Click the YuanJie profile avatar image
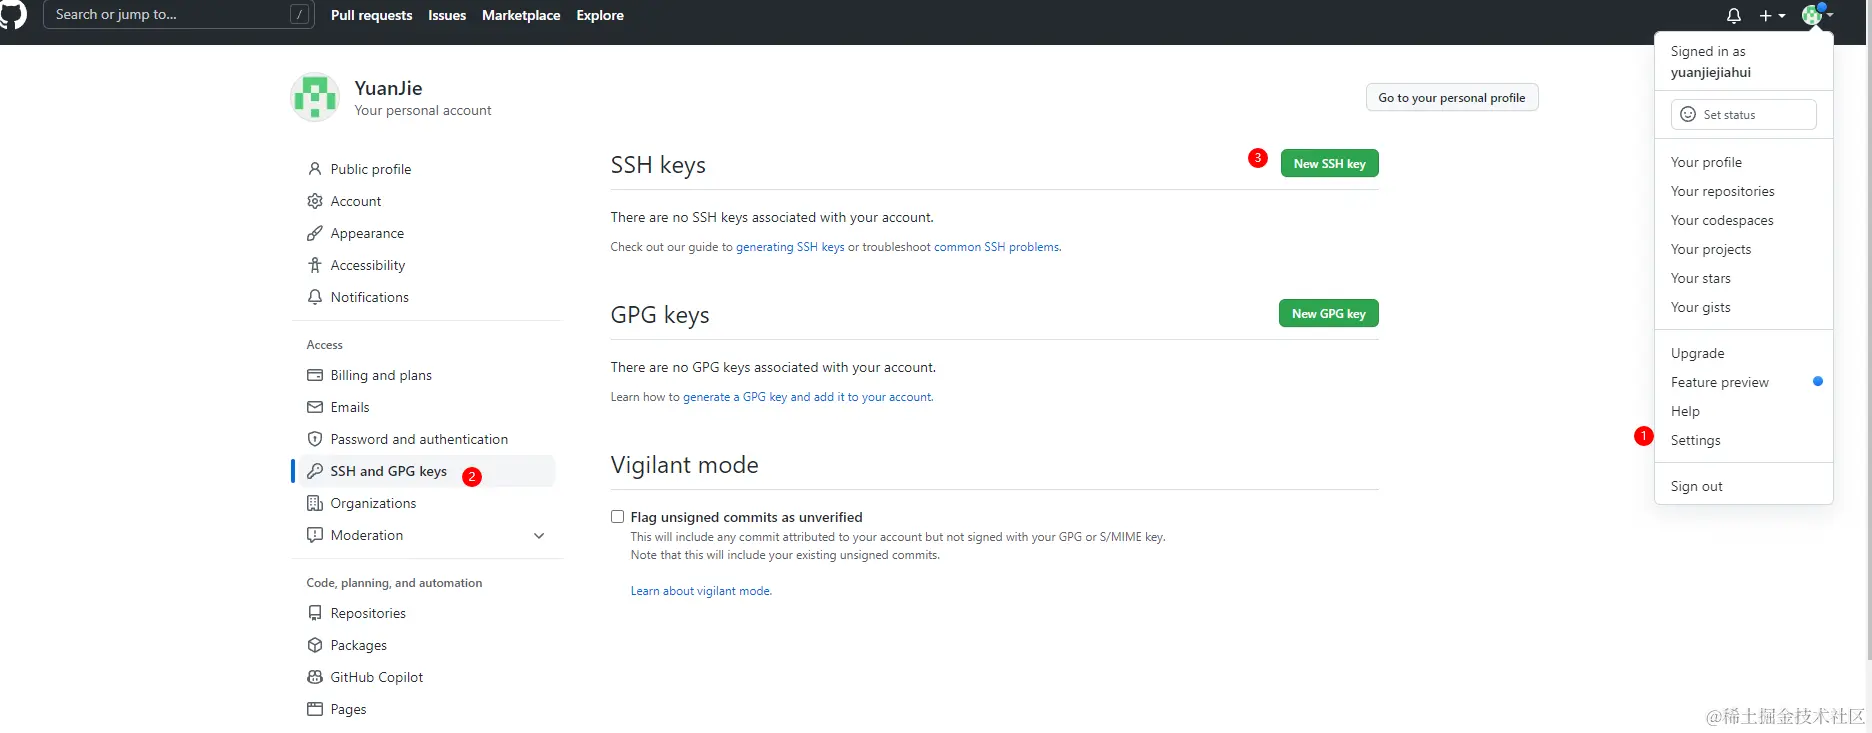 pos(315,97)
